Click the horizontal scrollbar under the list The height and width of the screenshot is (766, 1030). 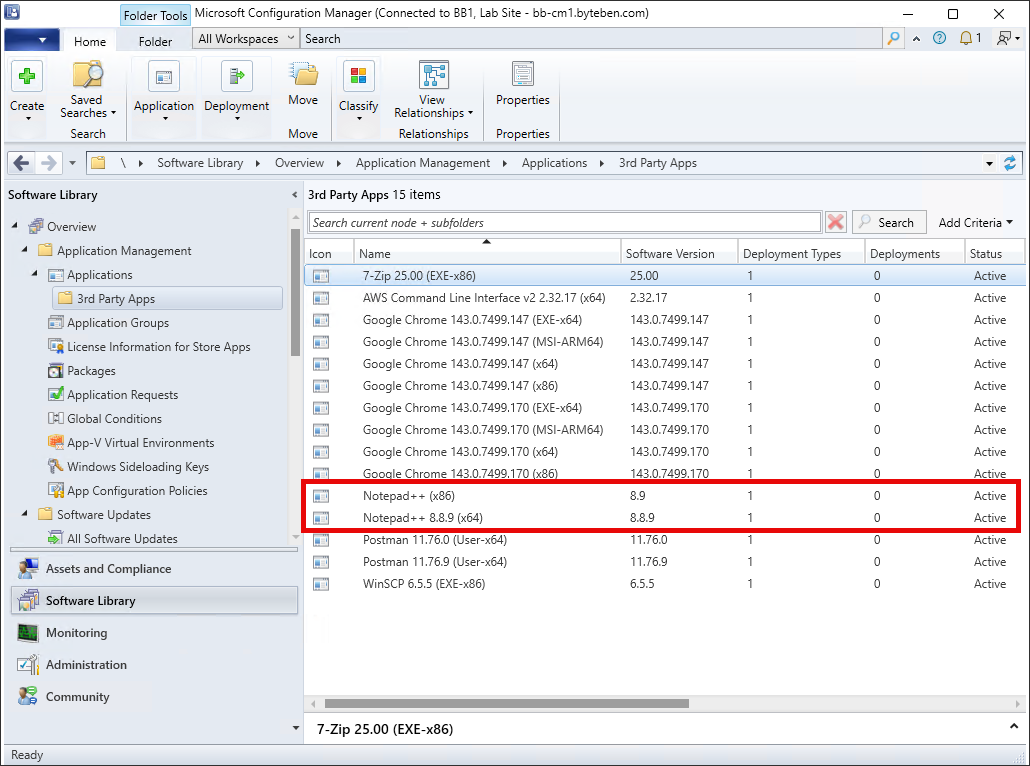click(x=506, y=703)
